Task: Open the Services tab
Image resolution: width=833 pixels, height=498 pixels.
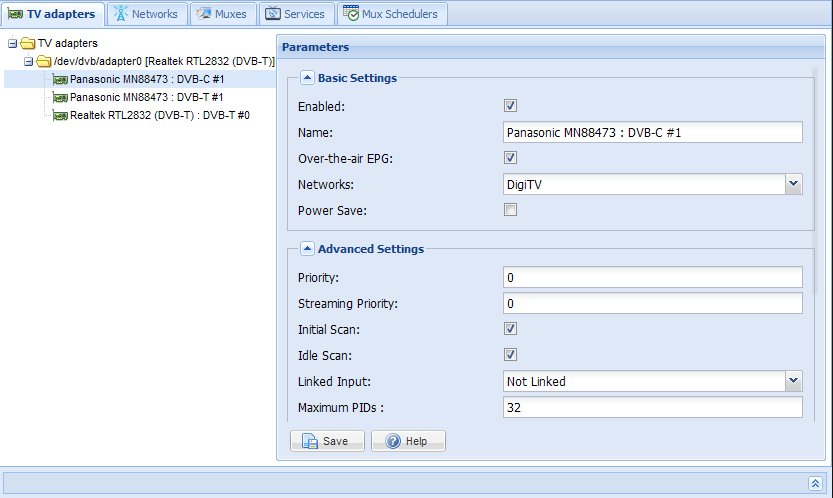Action: pyautogui.click(x=296, y=14)
